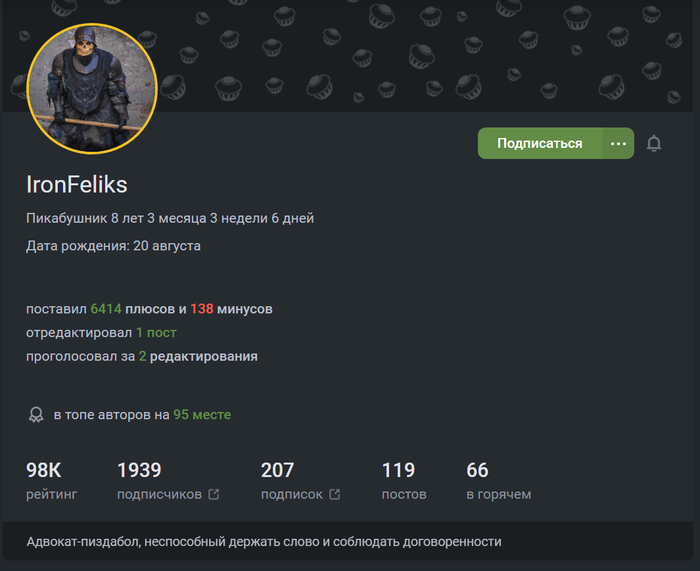Viewport: 700px width, 571px height.
Task: Click the user note text at bottom
Action: [264, 542]
